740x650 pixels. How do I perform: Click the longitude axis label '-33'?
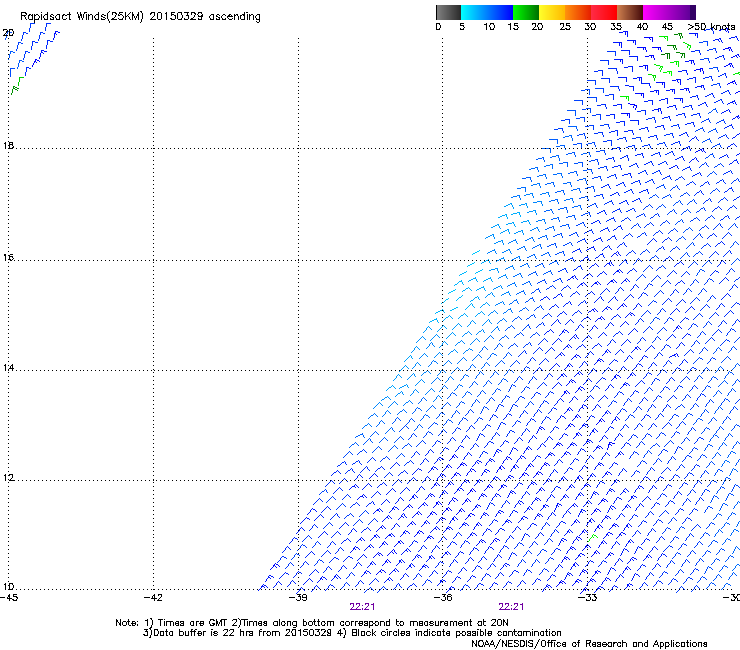(x=587, y=598)
